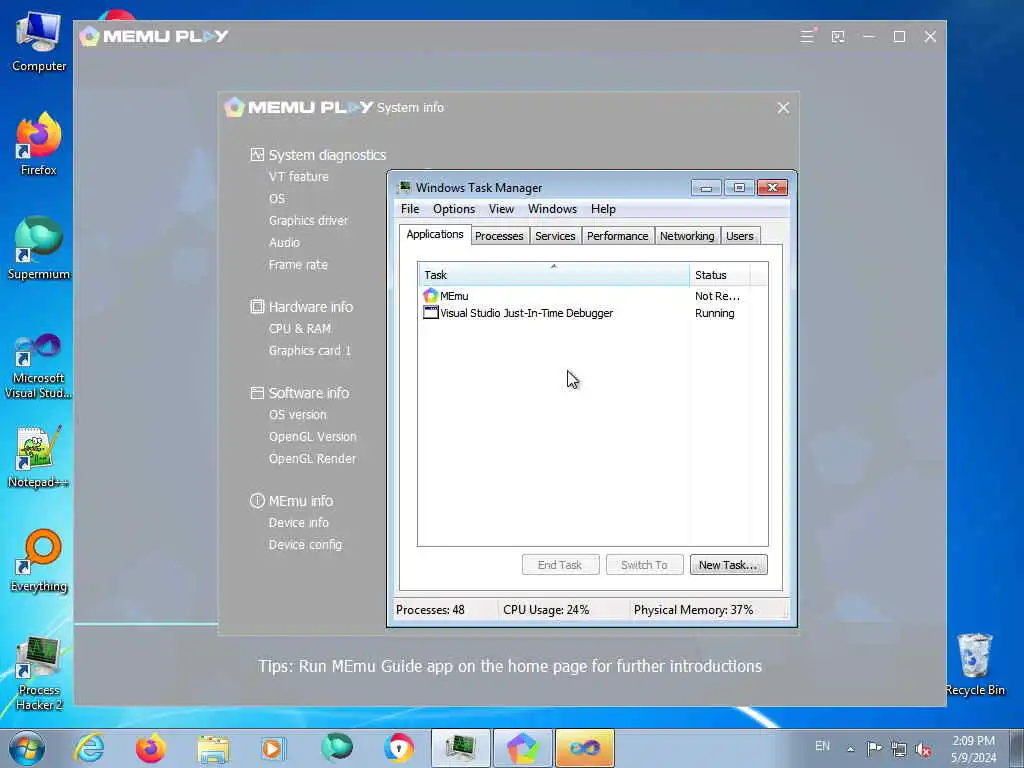1024x768 pixels.
Task: Open Process Hacker 2 desktop shortcut
Action: [x=39, y=673]
